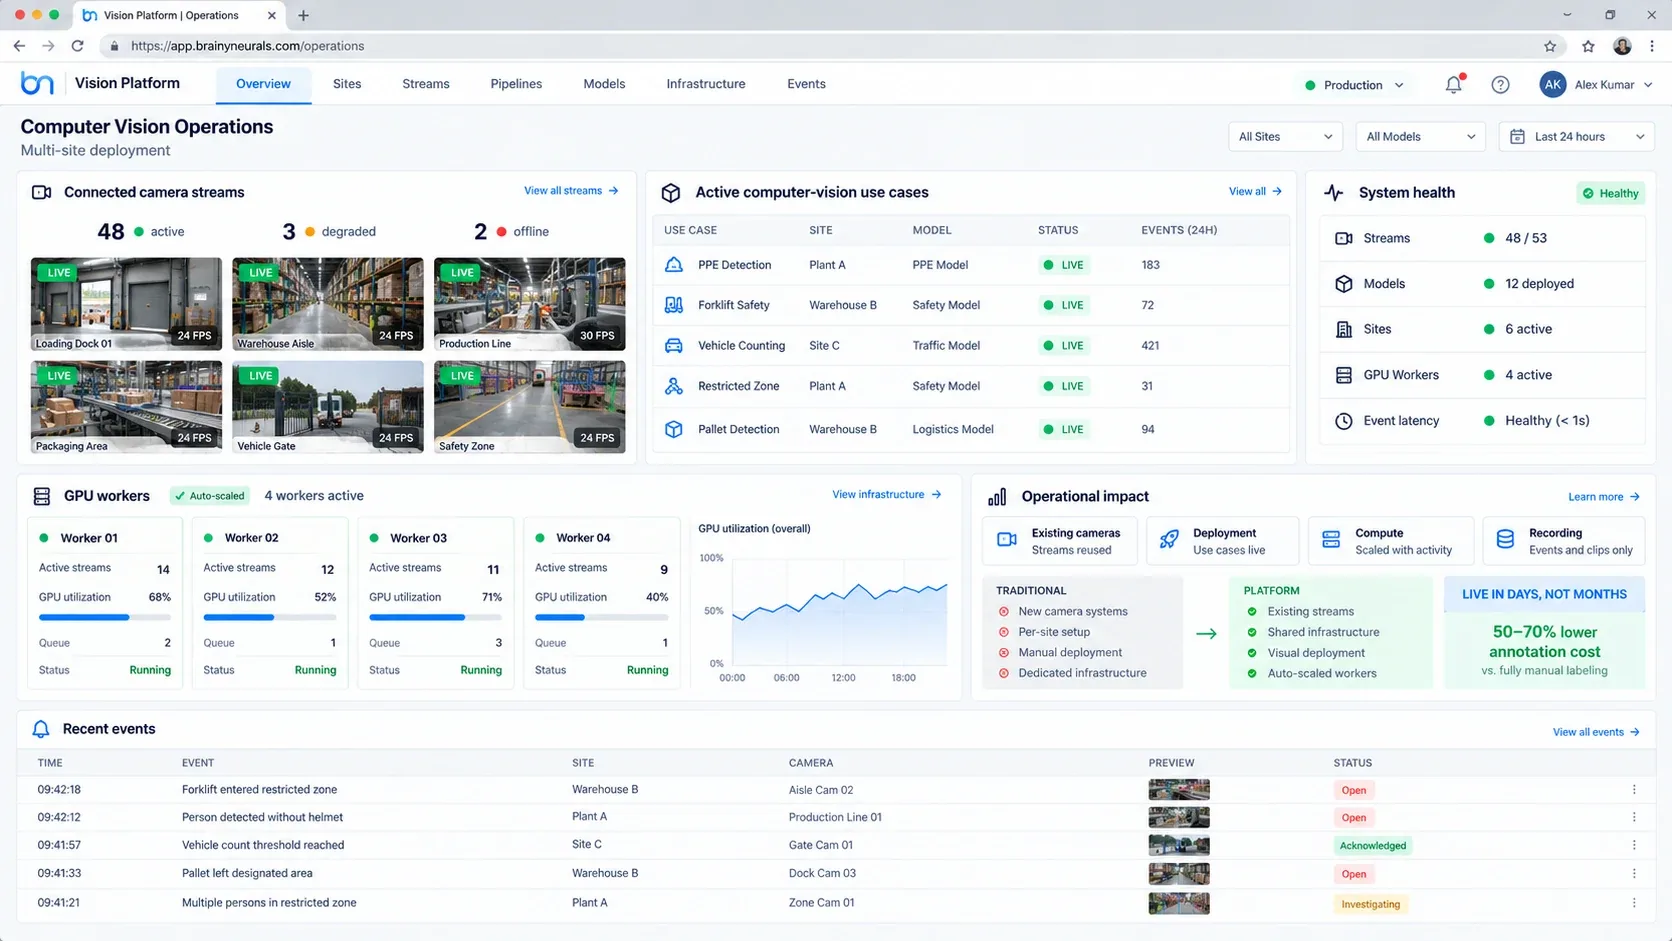Click the browser address bar URL
This screenshot has height=941, width=1672.
pyautogui.click(x=247, y=46)
